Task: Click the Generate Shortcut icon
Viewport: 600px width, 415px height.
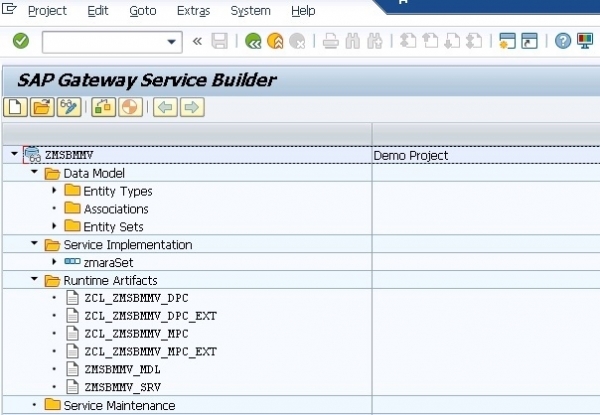Action: pos(530,41)
